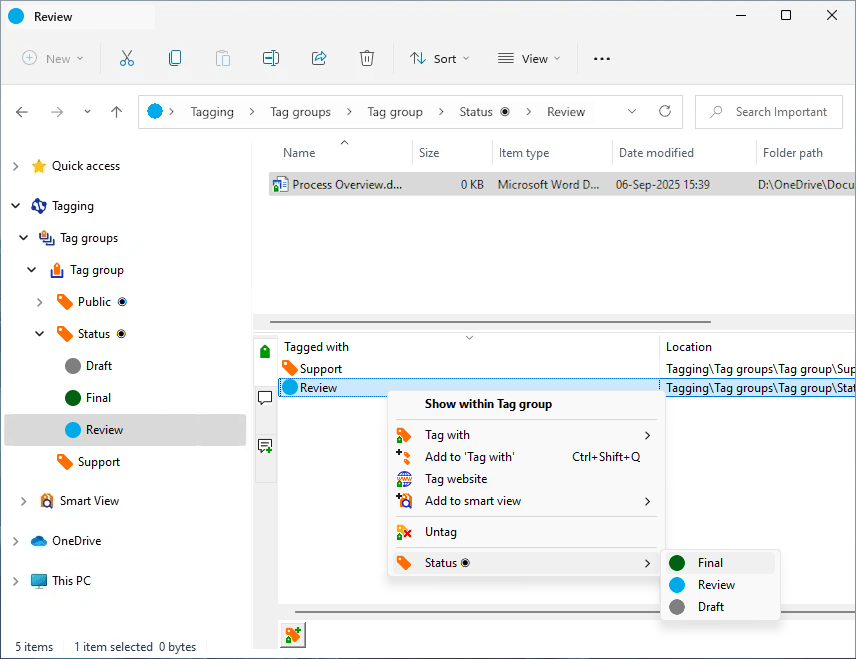Collapse the Status tag group node
This screenshot has height=659, width=856.
coord(40,334)
